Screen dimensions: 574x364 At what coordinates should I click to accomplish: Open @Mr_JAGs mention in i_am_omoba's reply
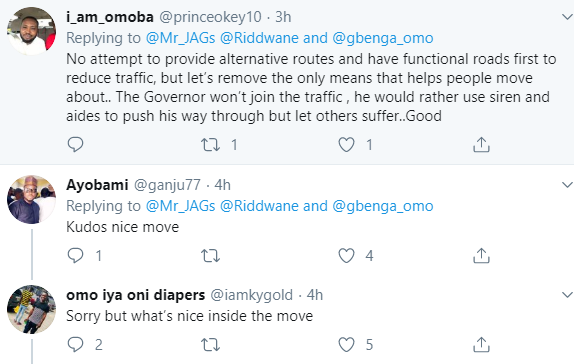click(x=180, y=38)
